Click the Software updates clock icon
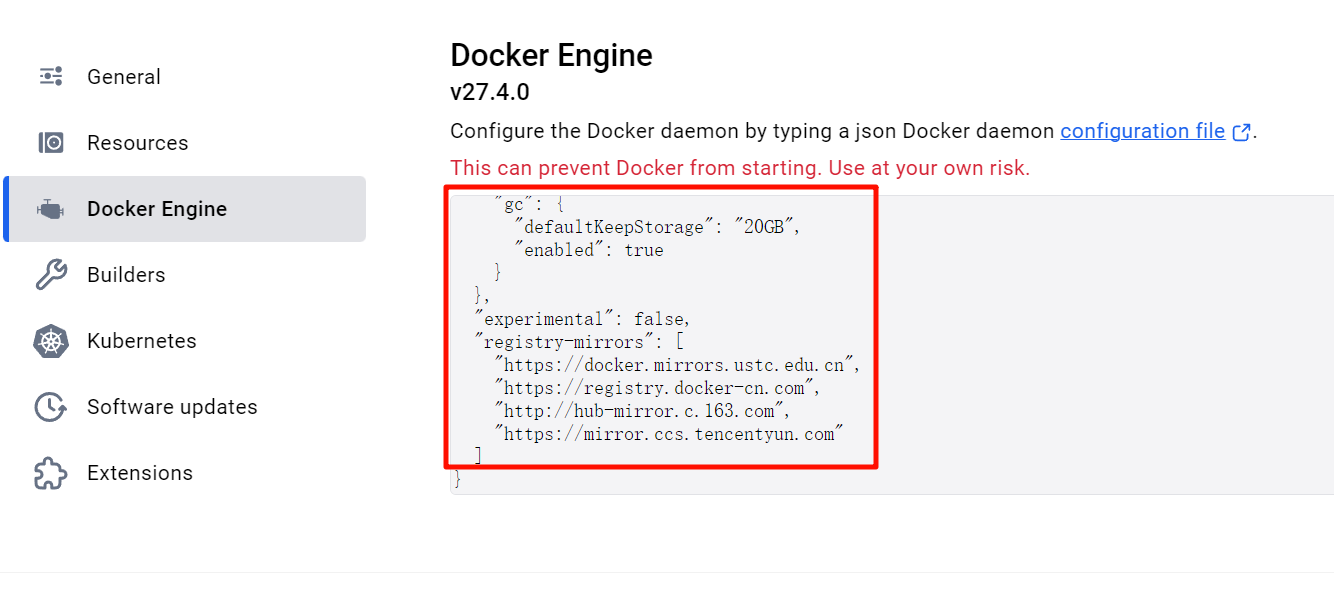Screen dimensions: 1334x590 [51, 407]
